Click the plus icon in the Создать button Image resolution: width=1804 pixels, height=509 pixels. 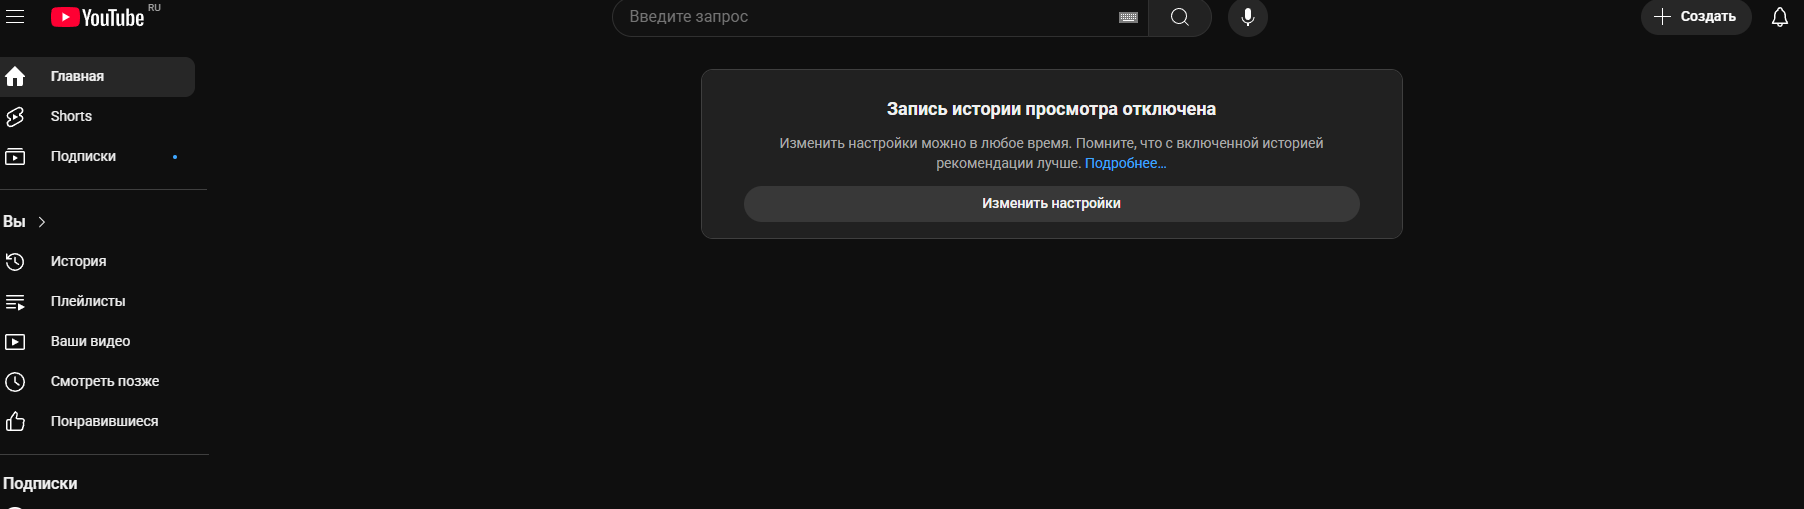click(x=1662, y=17)
